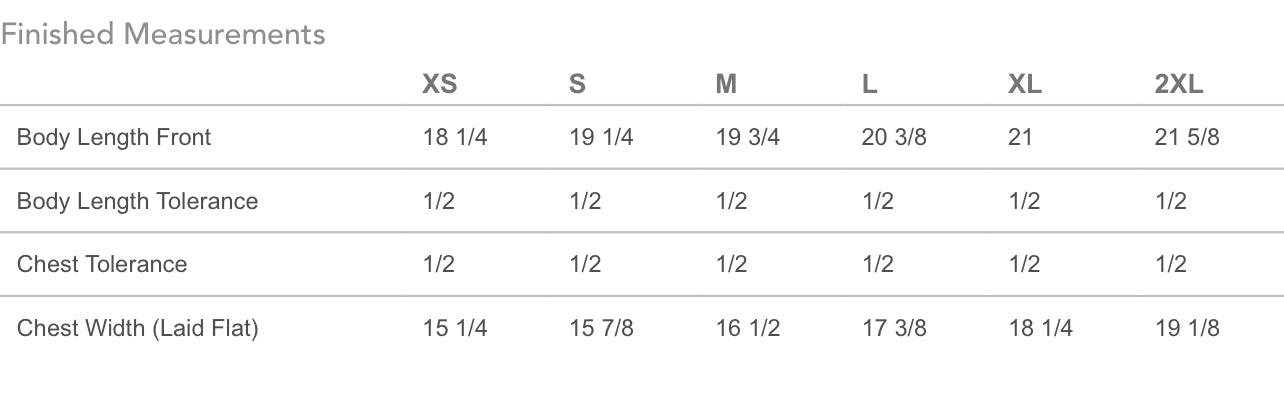1284x393 pixels.
Task: Select the M size column header
Action: click(726, 85)
